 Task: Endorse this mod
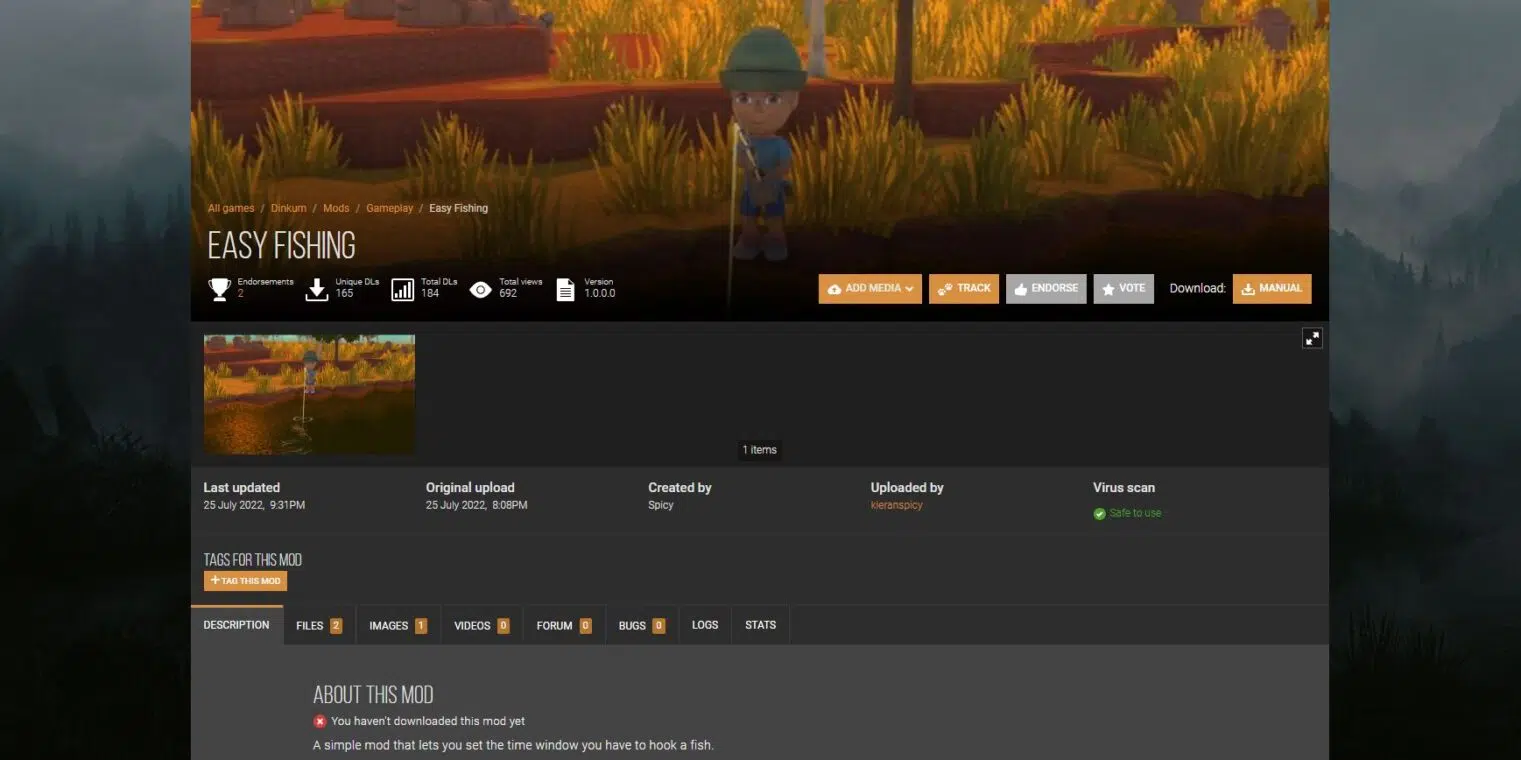click(1046, 288)
